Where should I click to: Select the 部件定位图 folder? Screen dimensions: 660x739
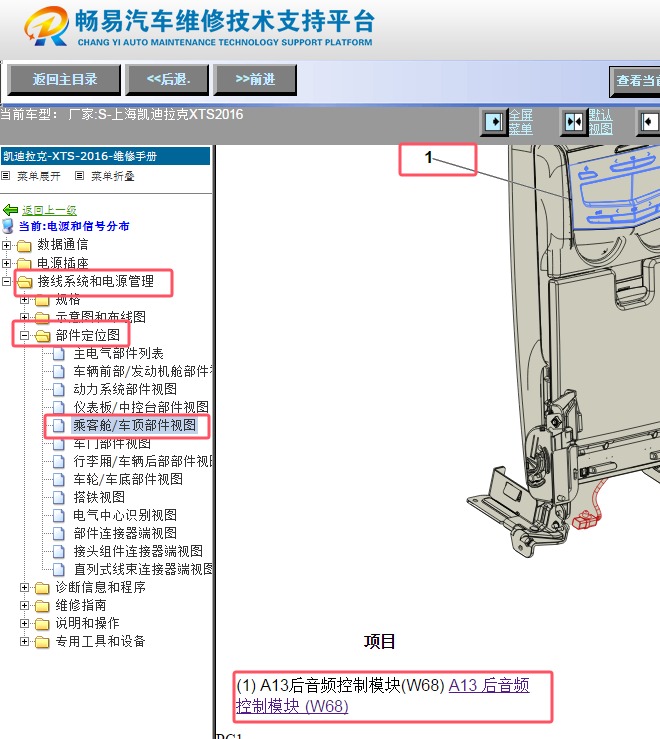point(88,335)
